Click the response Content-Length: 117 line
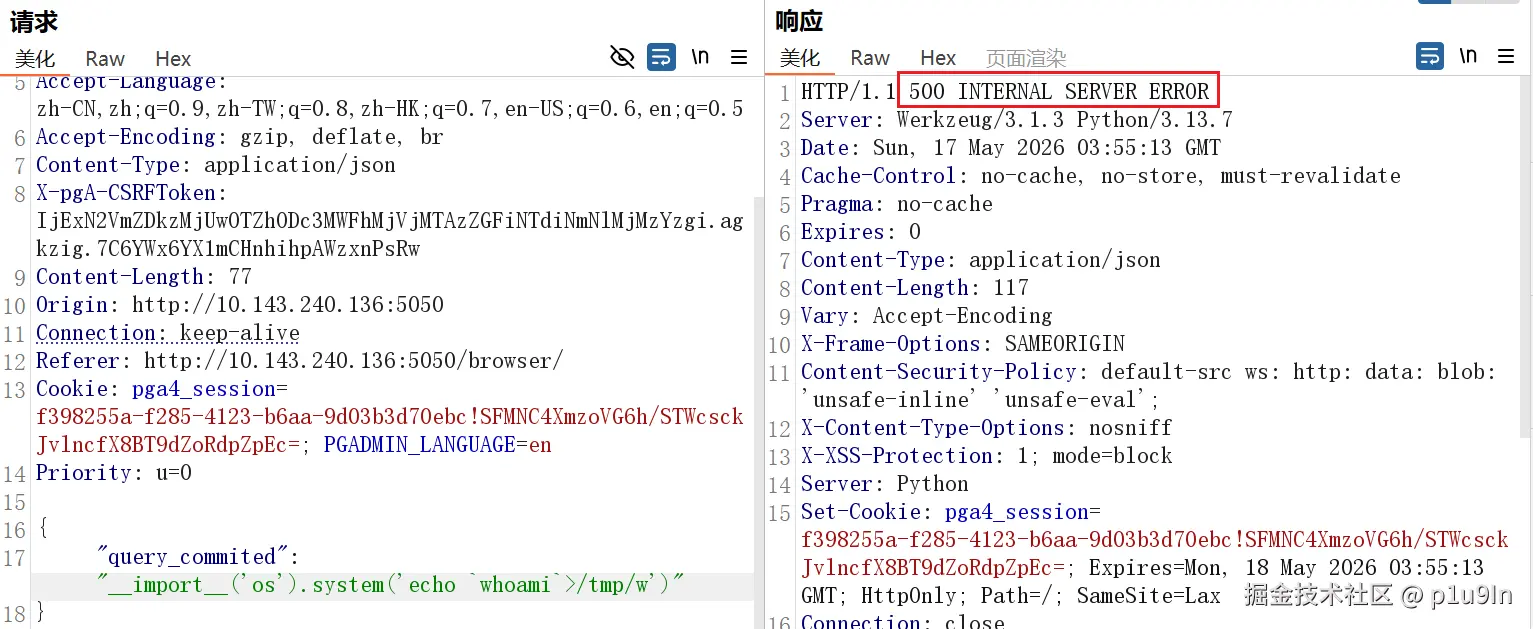1533x629 pixels. [914, 288]
